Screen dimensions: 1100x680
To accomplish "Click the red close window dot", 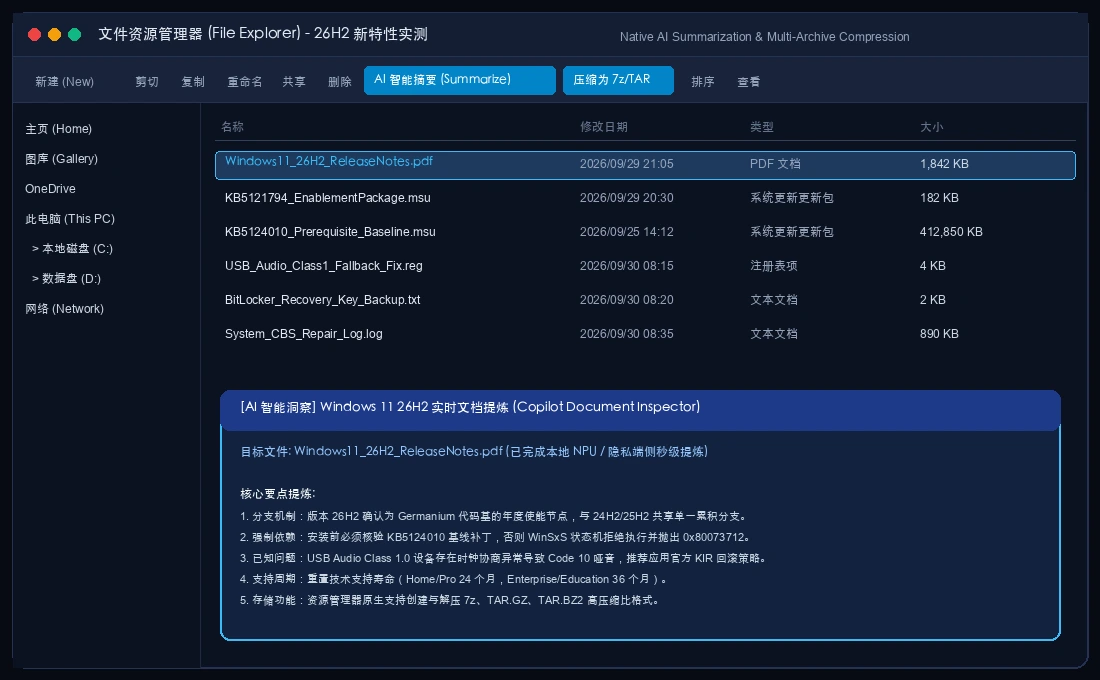I will [34, 34].
